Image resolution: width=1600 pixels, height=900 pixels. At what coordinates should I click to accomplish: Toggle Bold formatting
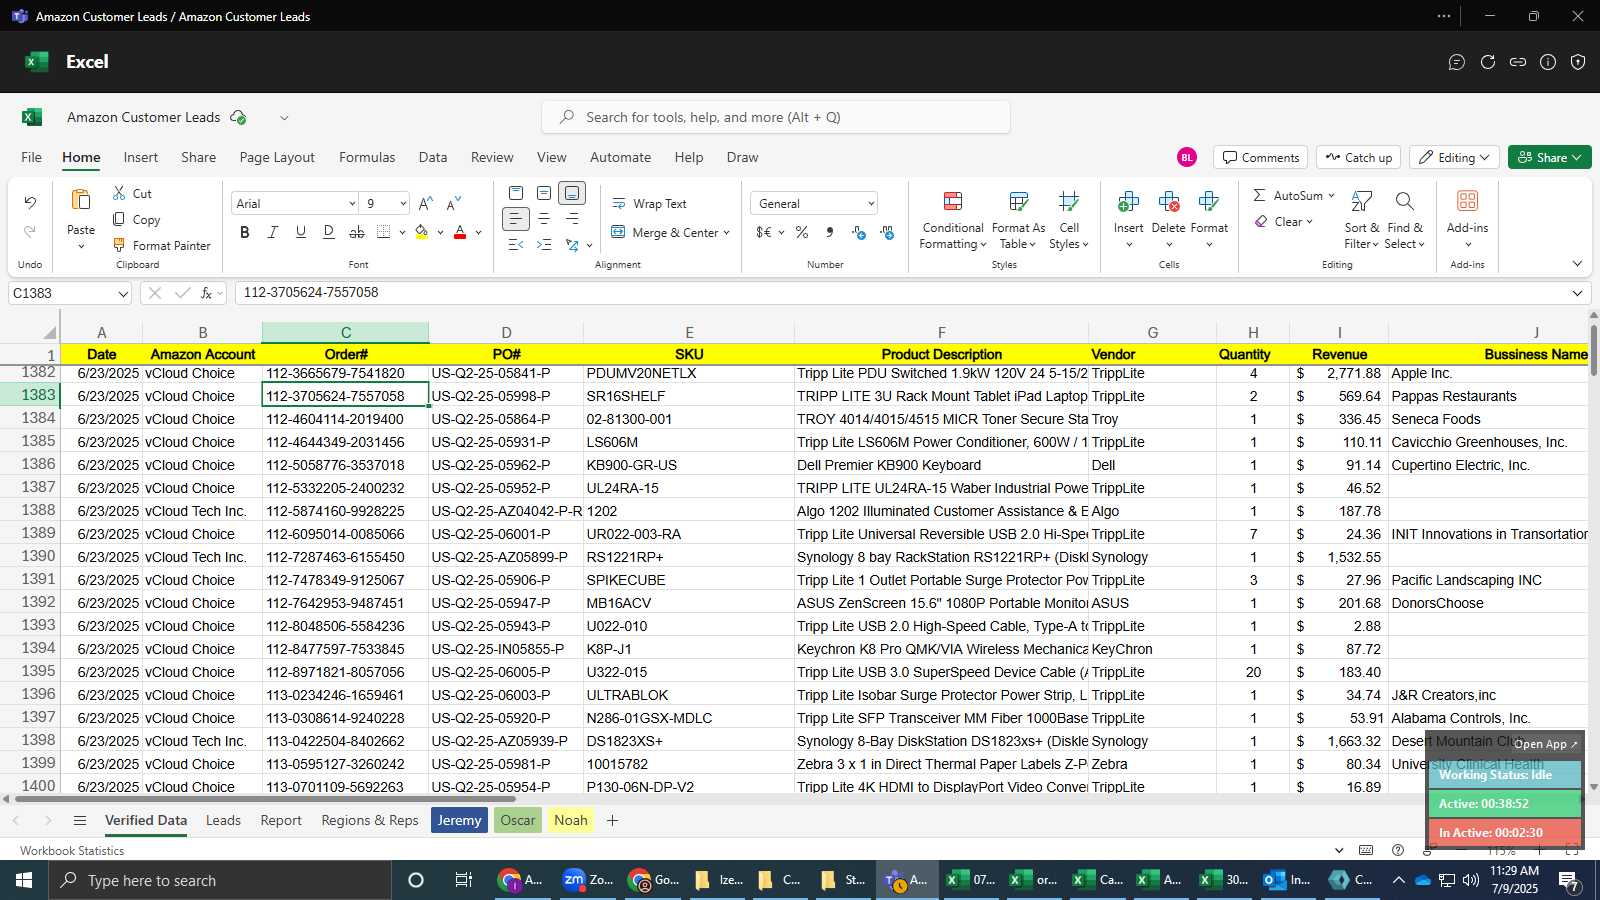(244, 232)
